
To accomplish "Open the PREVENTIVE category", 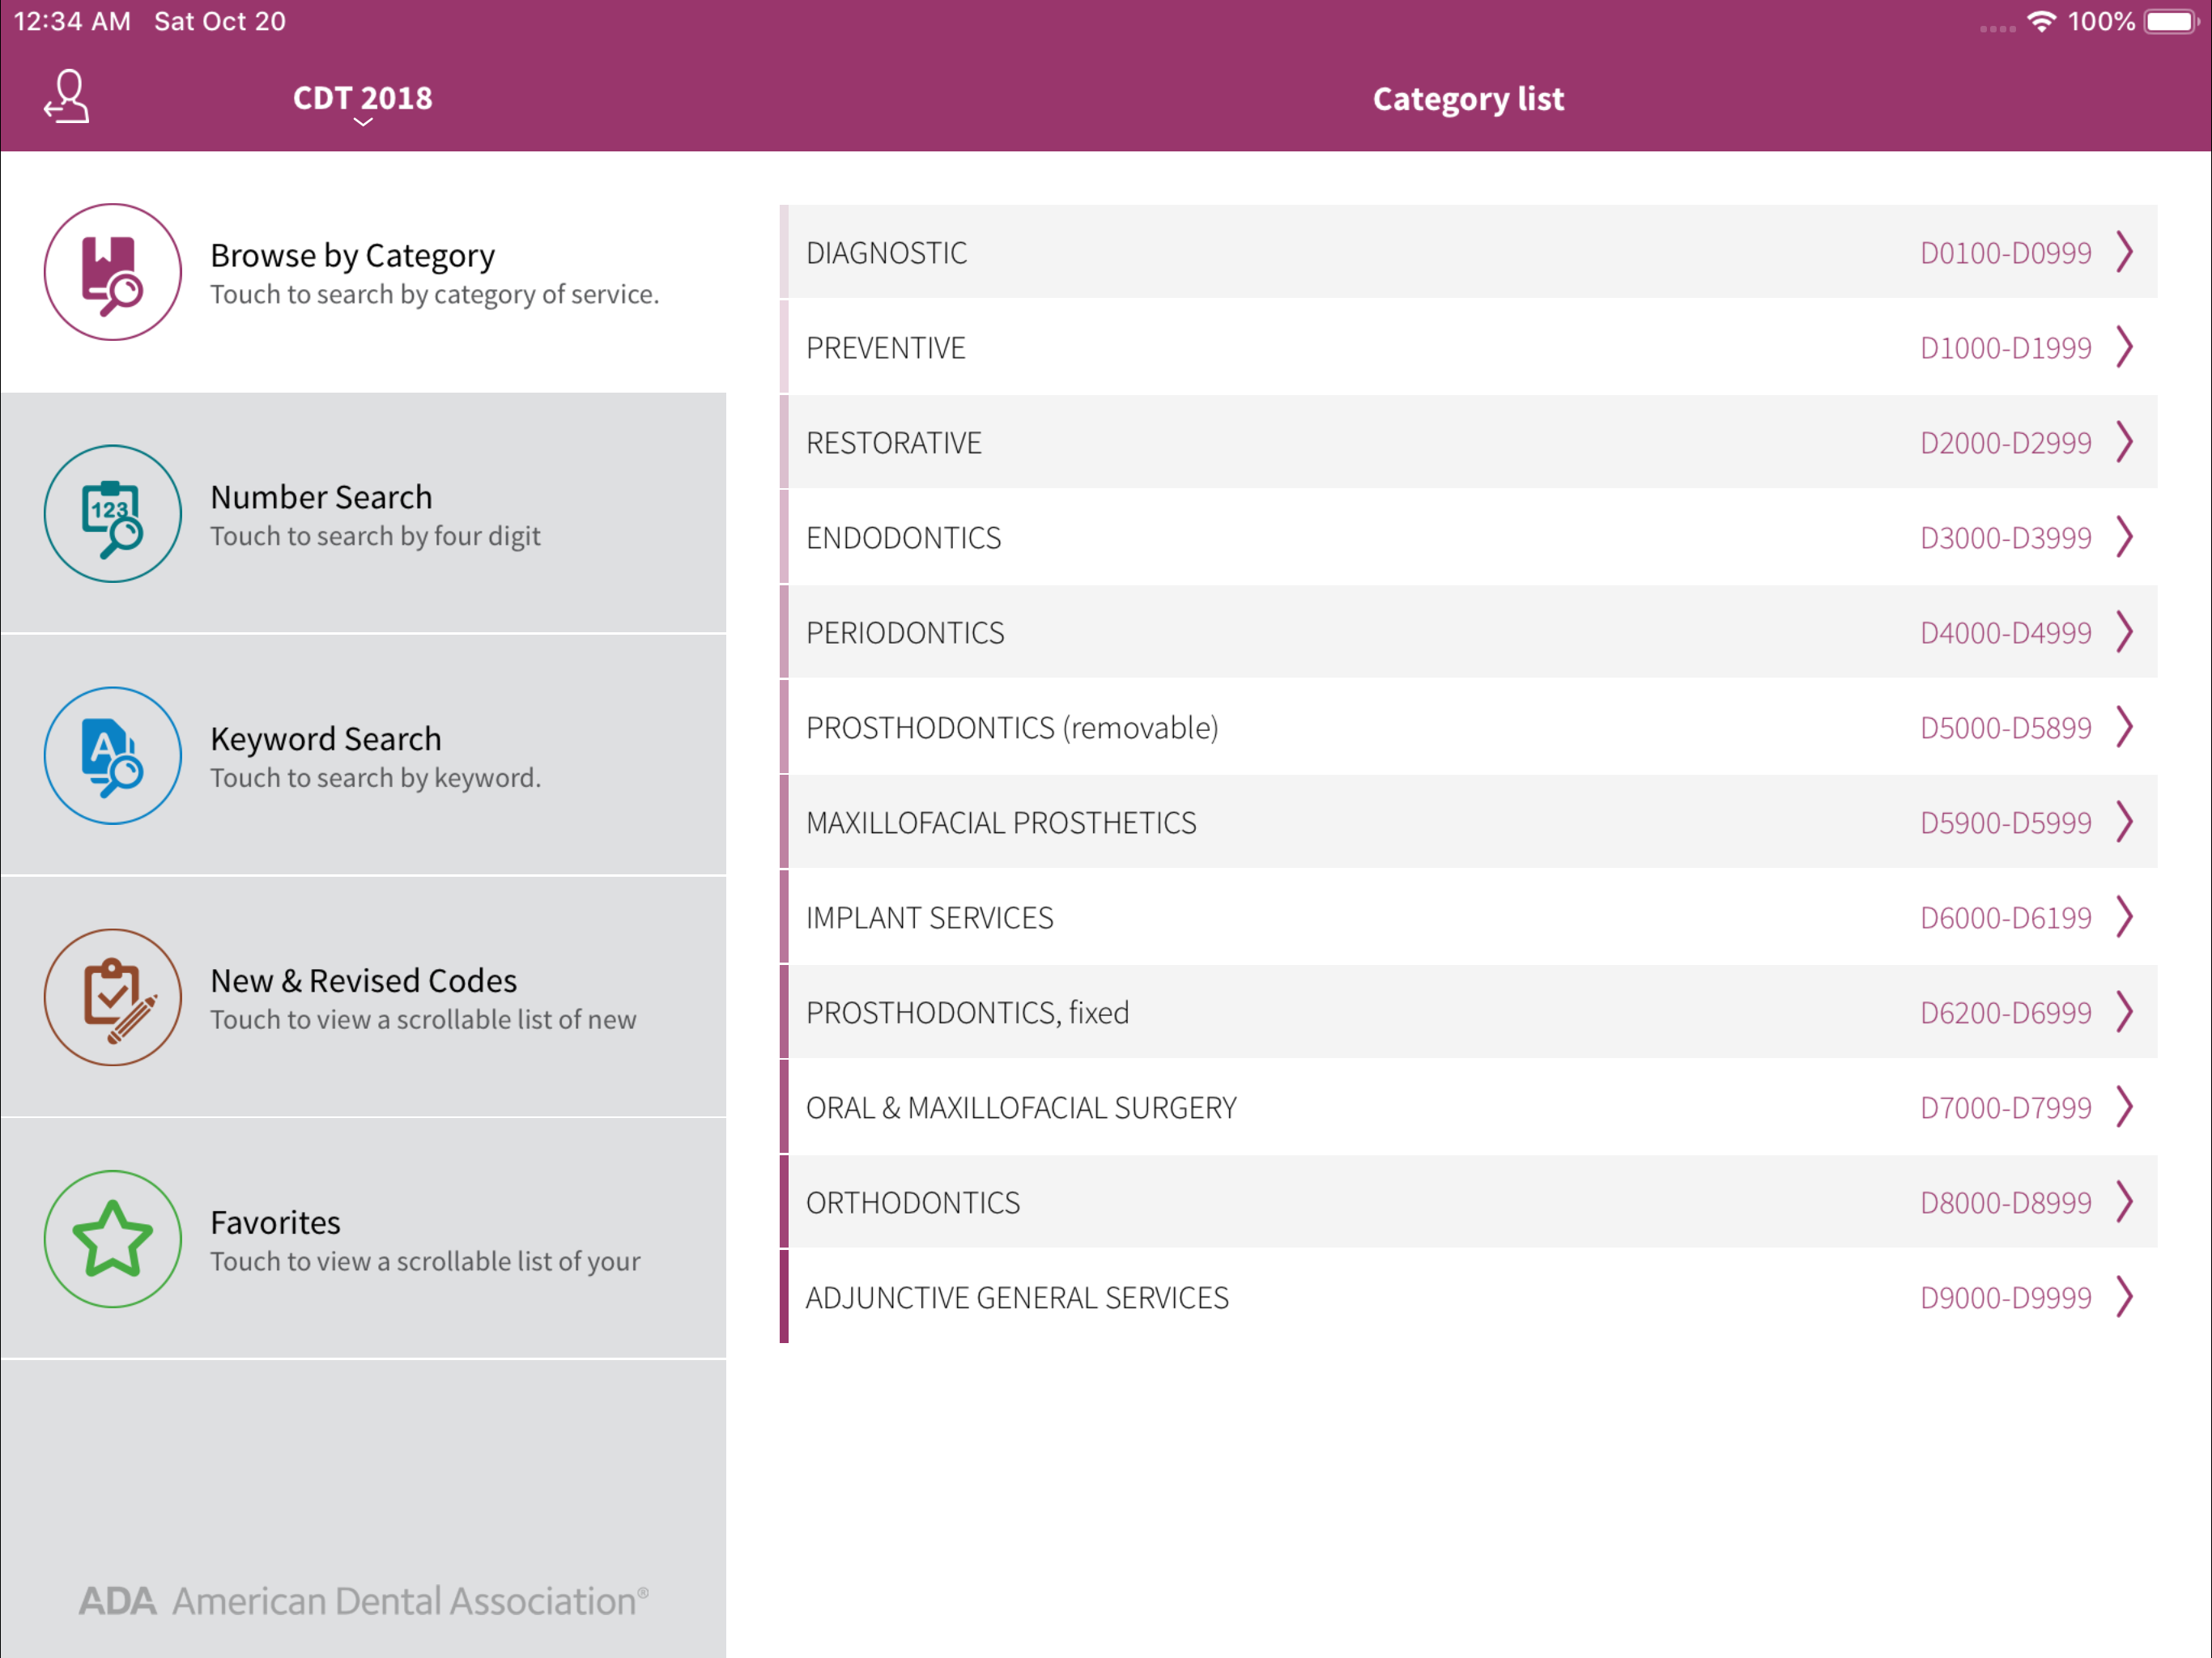I will 1469,347.
